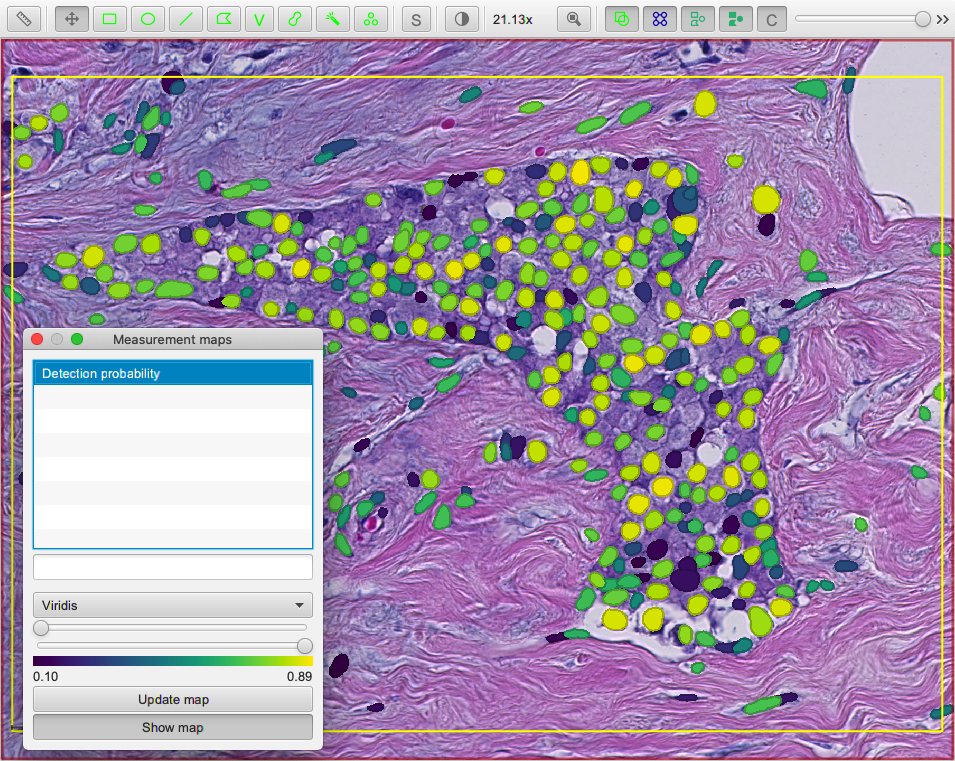Click the zoom-to-fit magnifier icon

click(x=574, y=19)
